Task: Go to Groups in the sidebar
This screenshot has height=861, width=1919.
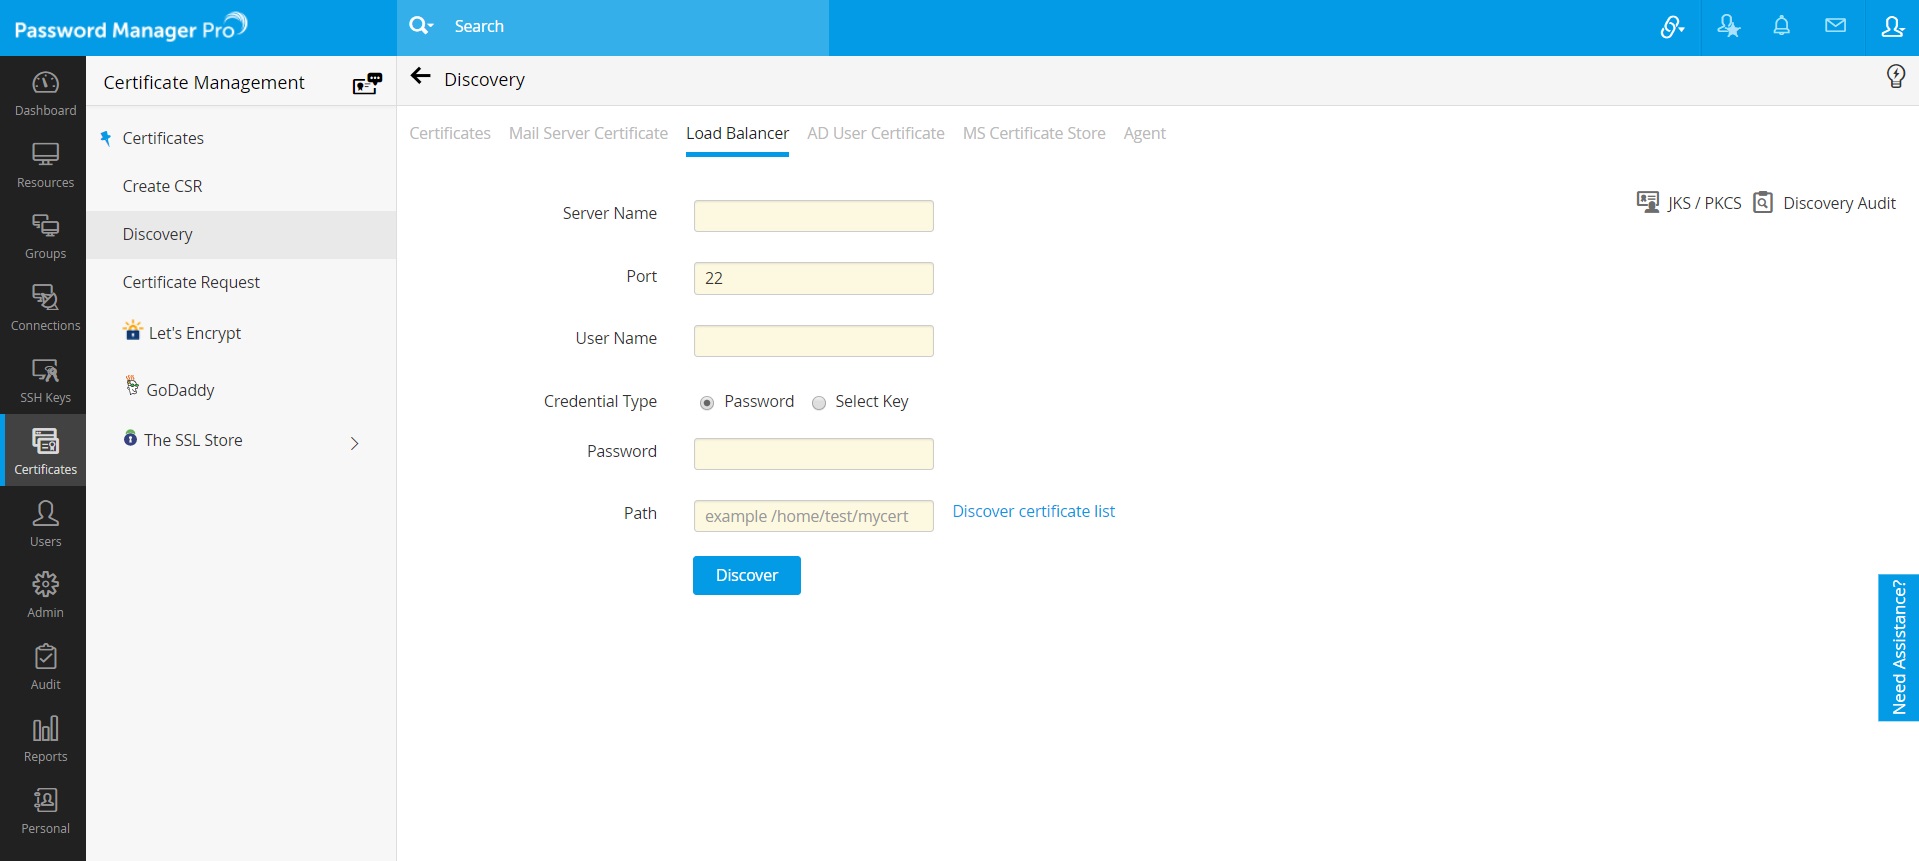Action: (x=45, y=237)
